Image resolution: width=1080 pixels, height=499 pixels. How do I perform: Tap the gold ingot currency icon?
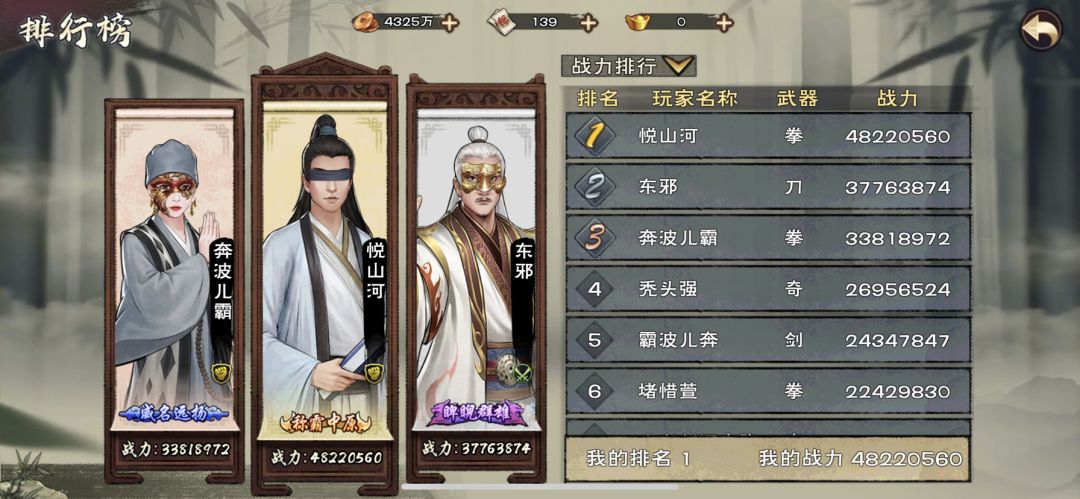(x=638, y=23)
